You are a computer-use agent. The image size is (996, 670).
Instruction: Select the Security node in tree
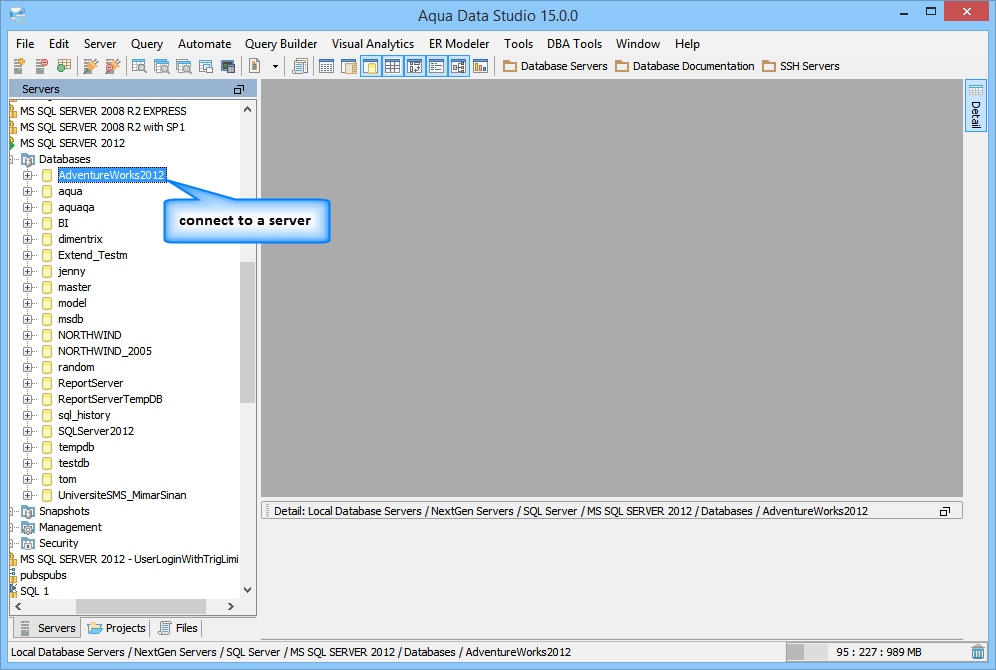click(58, 543)
